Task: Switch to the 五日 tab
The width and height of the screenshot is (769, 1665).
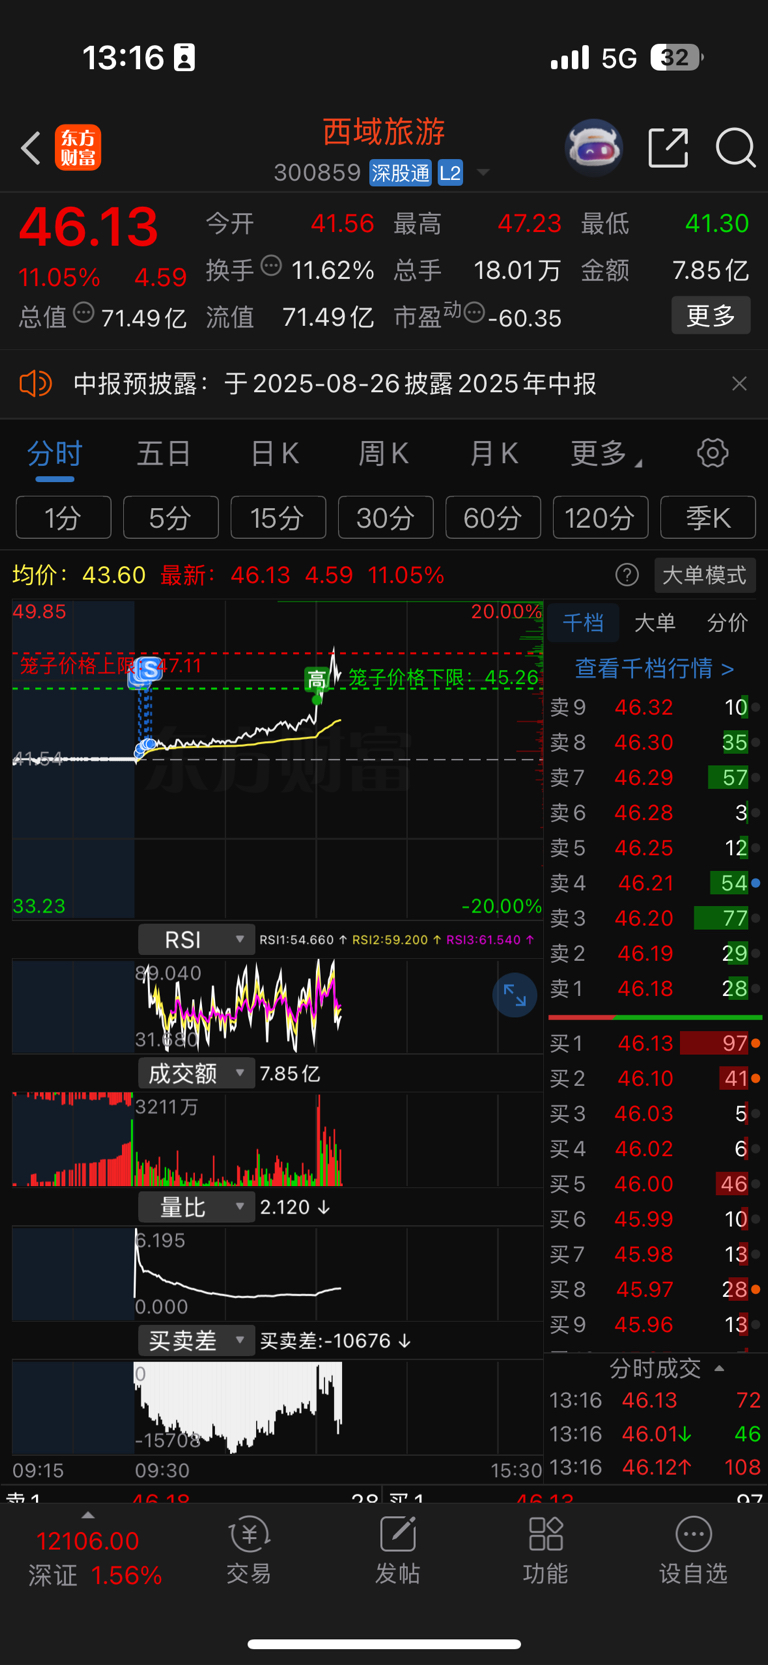Action: 164,454
